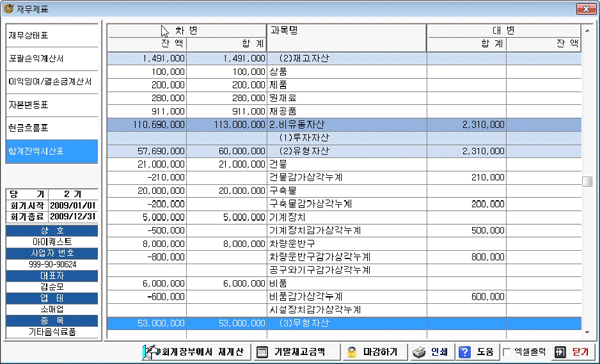Image resolution: width=600 pixels, height=364 pixels.
Task: Enable the 엑셀출력 checkbox
Action: [x=507, y=351]
